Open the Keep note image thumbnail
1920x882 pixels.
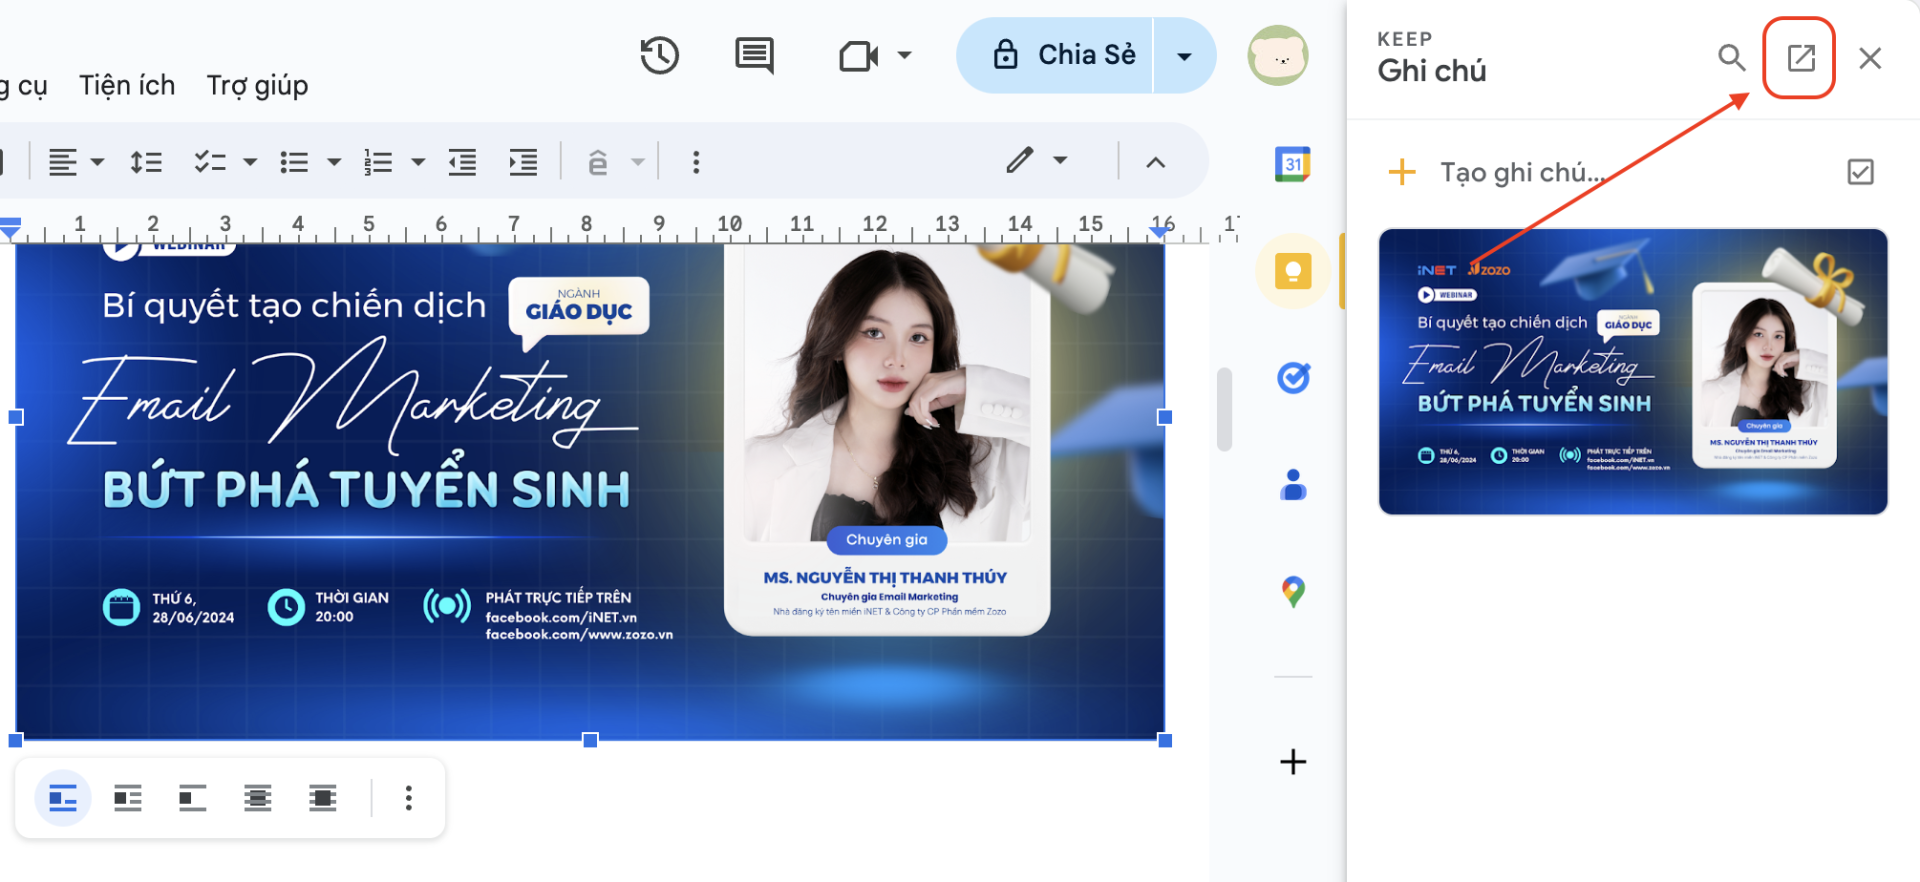1633,372
